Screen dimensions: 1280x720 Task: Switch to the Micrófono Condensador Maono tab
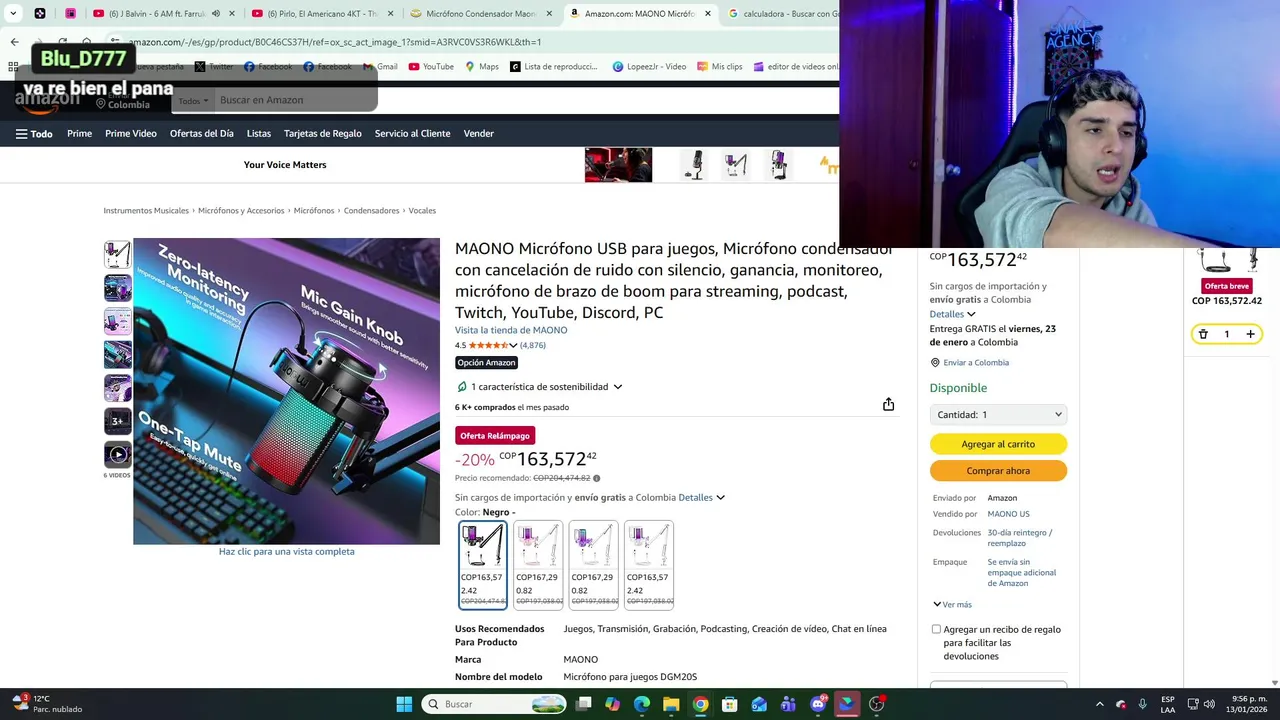click(480, 14)
